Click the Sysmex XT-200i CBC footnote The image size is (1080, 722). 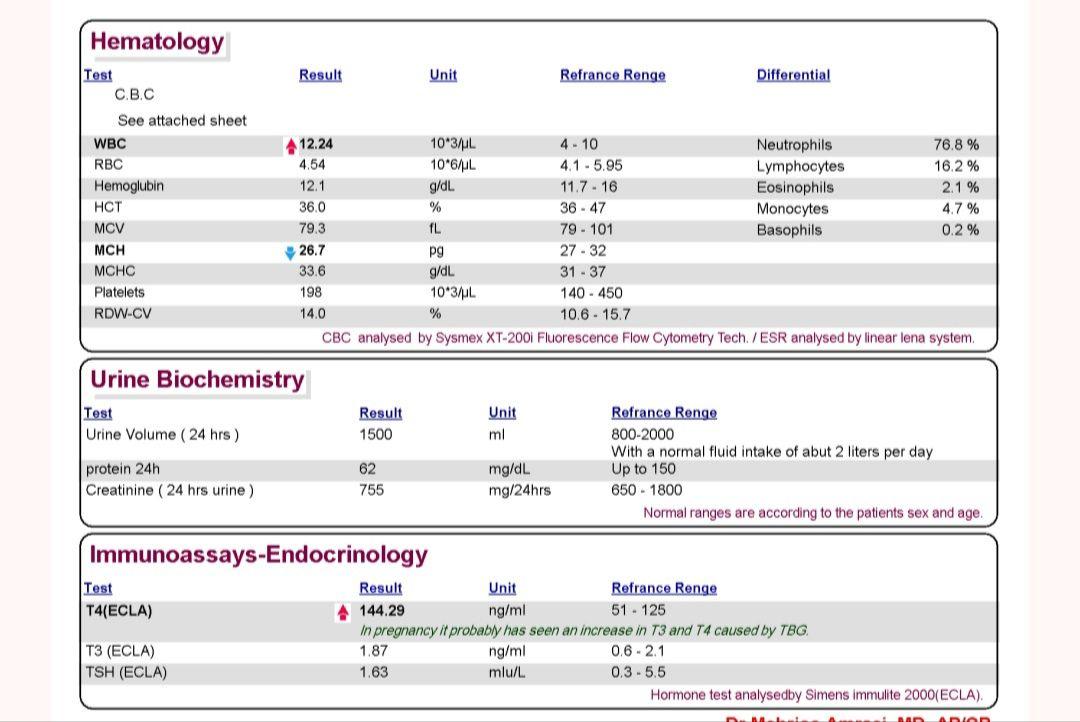tap(647, 338)
